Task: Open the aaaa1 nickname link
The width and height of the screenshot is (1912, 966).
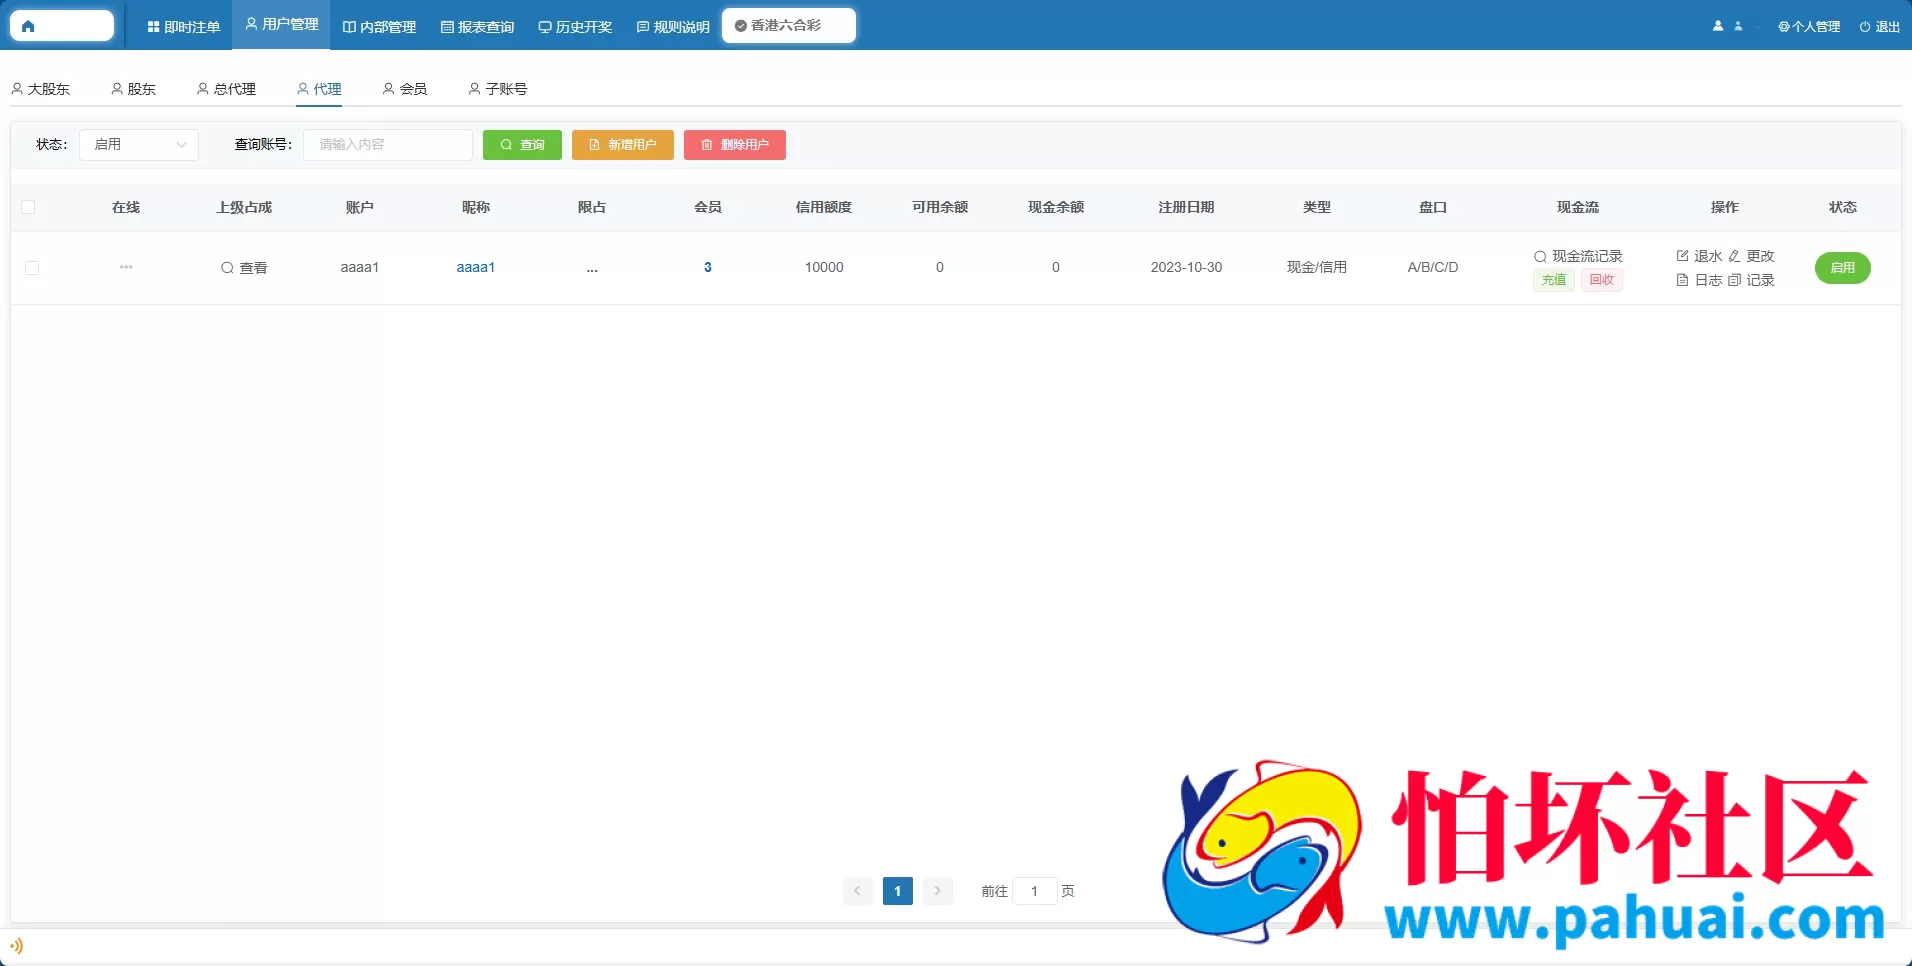Action: click(x=476, y=267)
